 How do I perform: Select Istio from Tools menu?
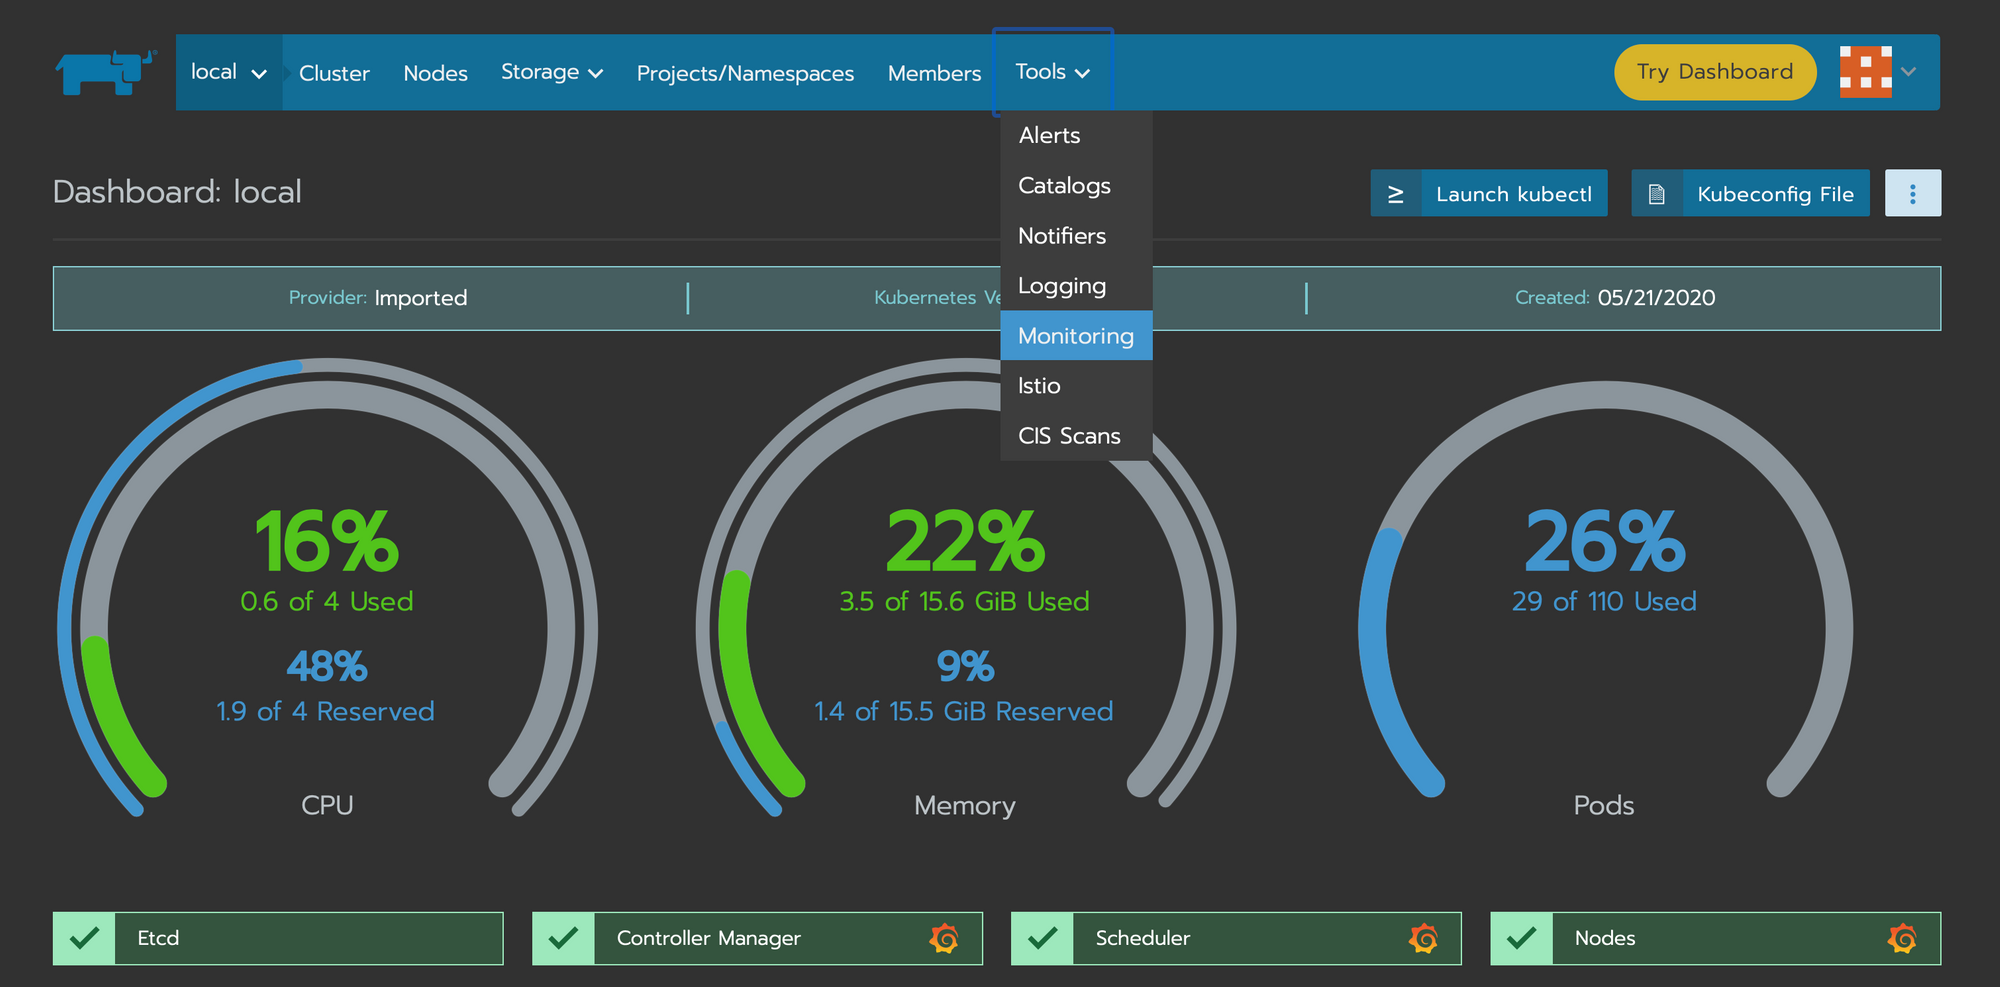coord(1076,385)
